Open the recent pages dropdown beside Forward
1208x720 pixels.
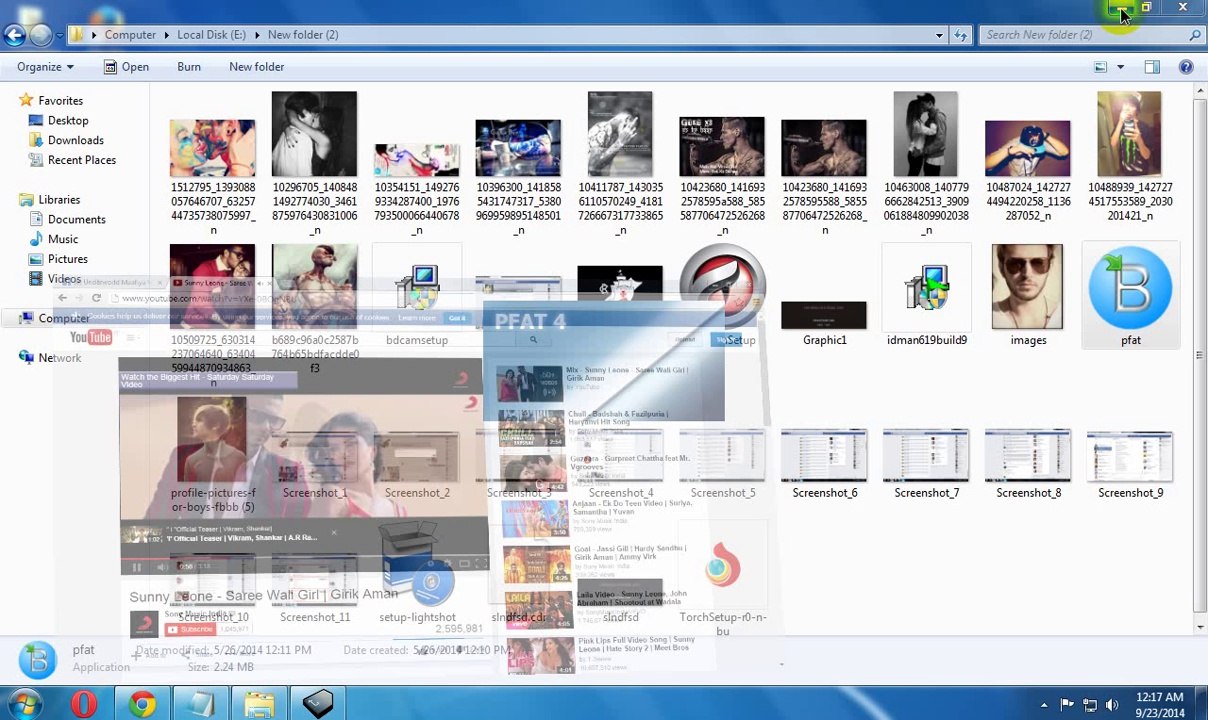pos(59,35)
